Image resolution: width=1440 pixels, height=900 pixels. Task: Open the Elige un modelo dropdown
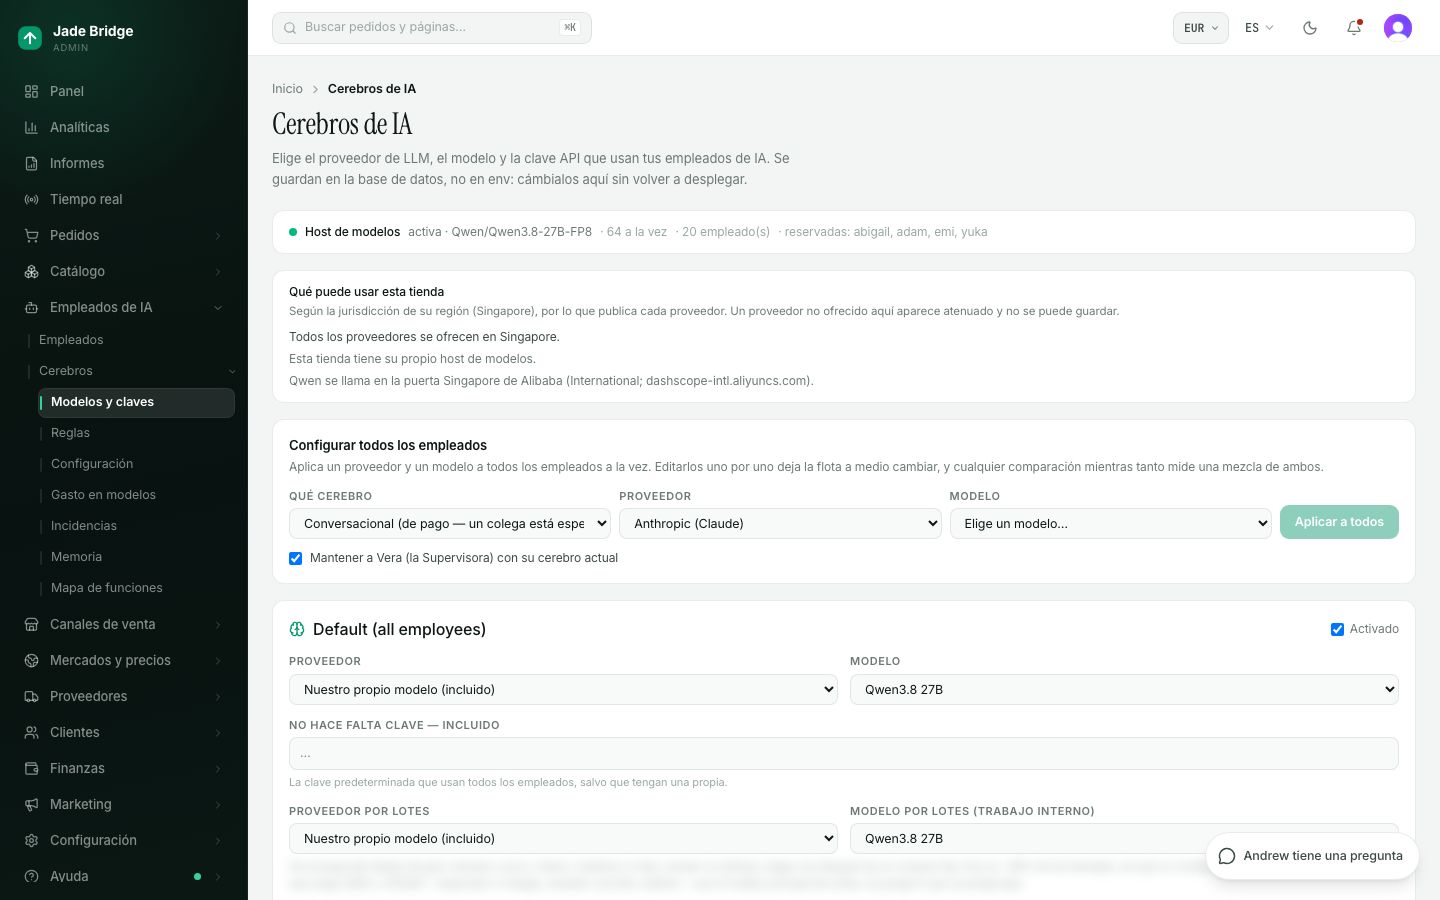click(1110, 523)
